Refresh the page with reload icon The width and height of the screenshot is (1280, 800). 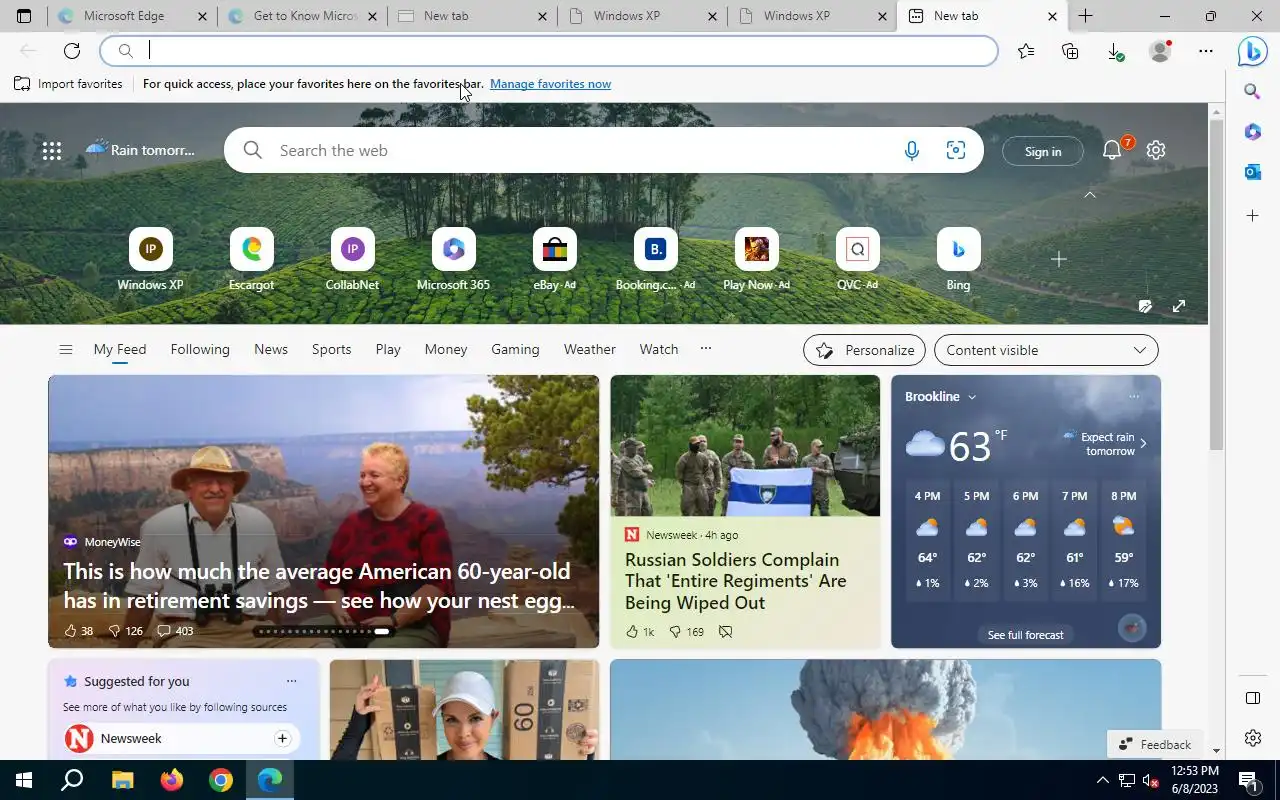pyautogui.click(x=72, y=51)
